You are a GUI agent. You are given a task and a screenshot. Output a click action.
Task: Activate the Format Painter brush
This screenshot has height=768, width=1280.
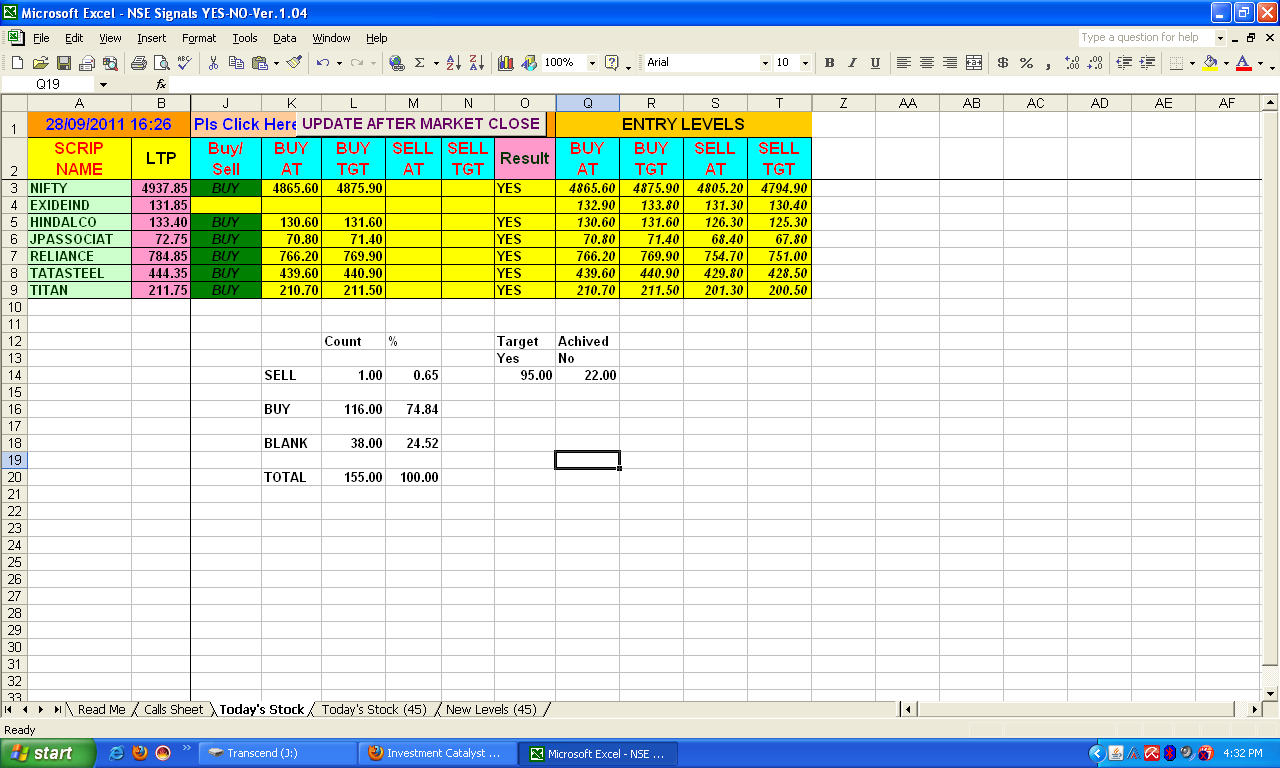[x=294, y=63]
